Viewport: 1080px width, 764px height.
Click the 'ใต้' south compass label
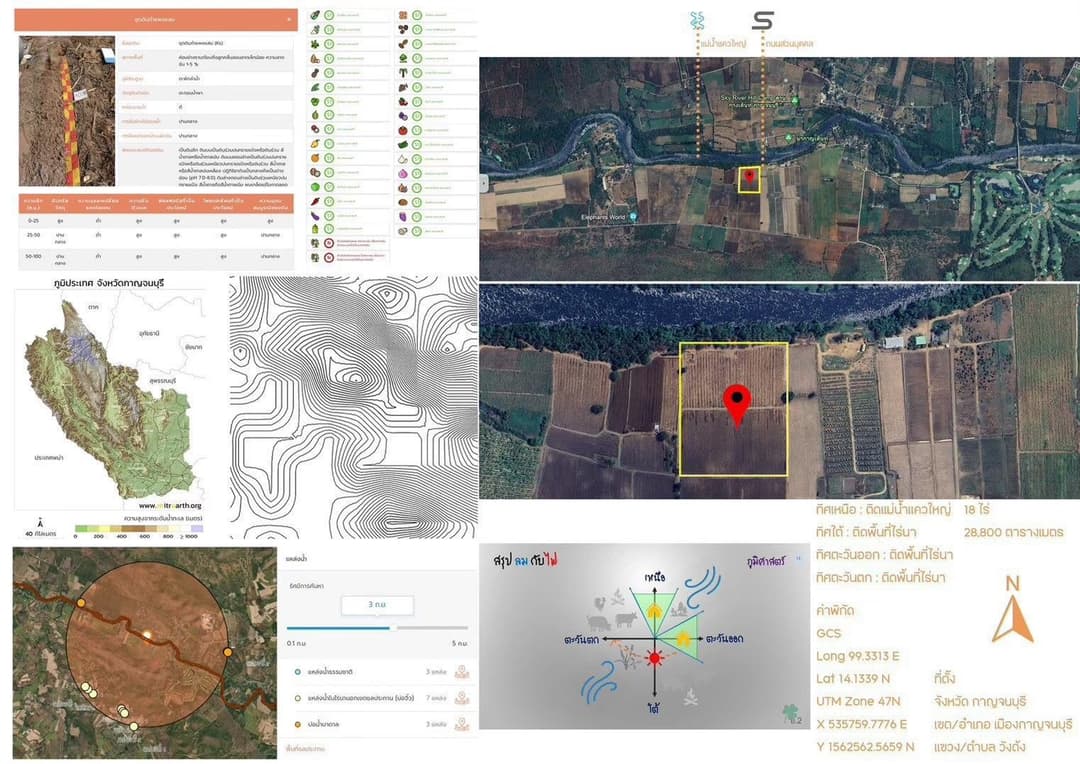click(654, 708)
